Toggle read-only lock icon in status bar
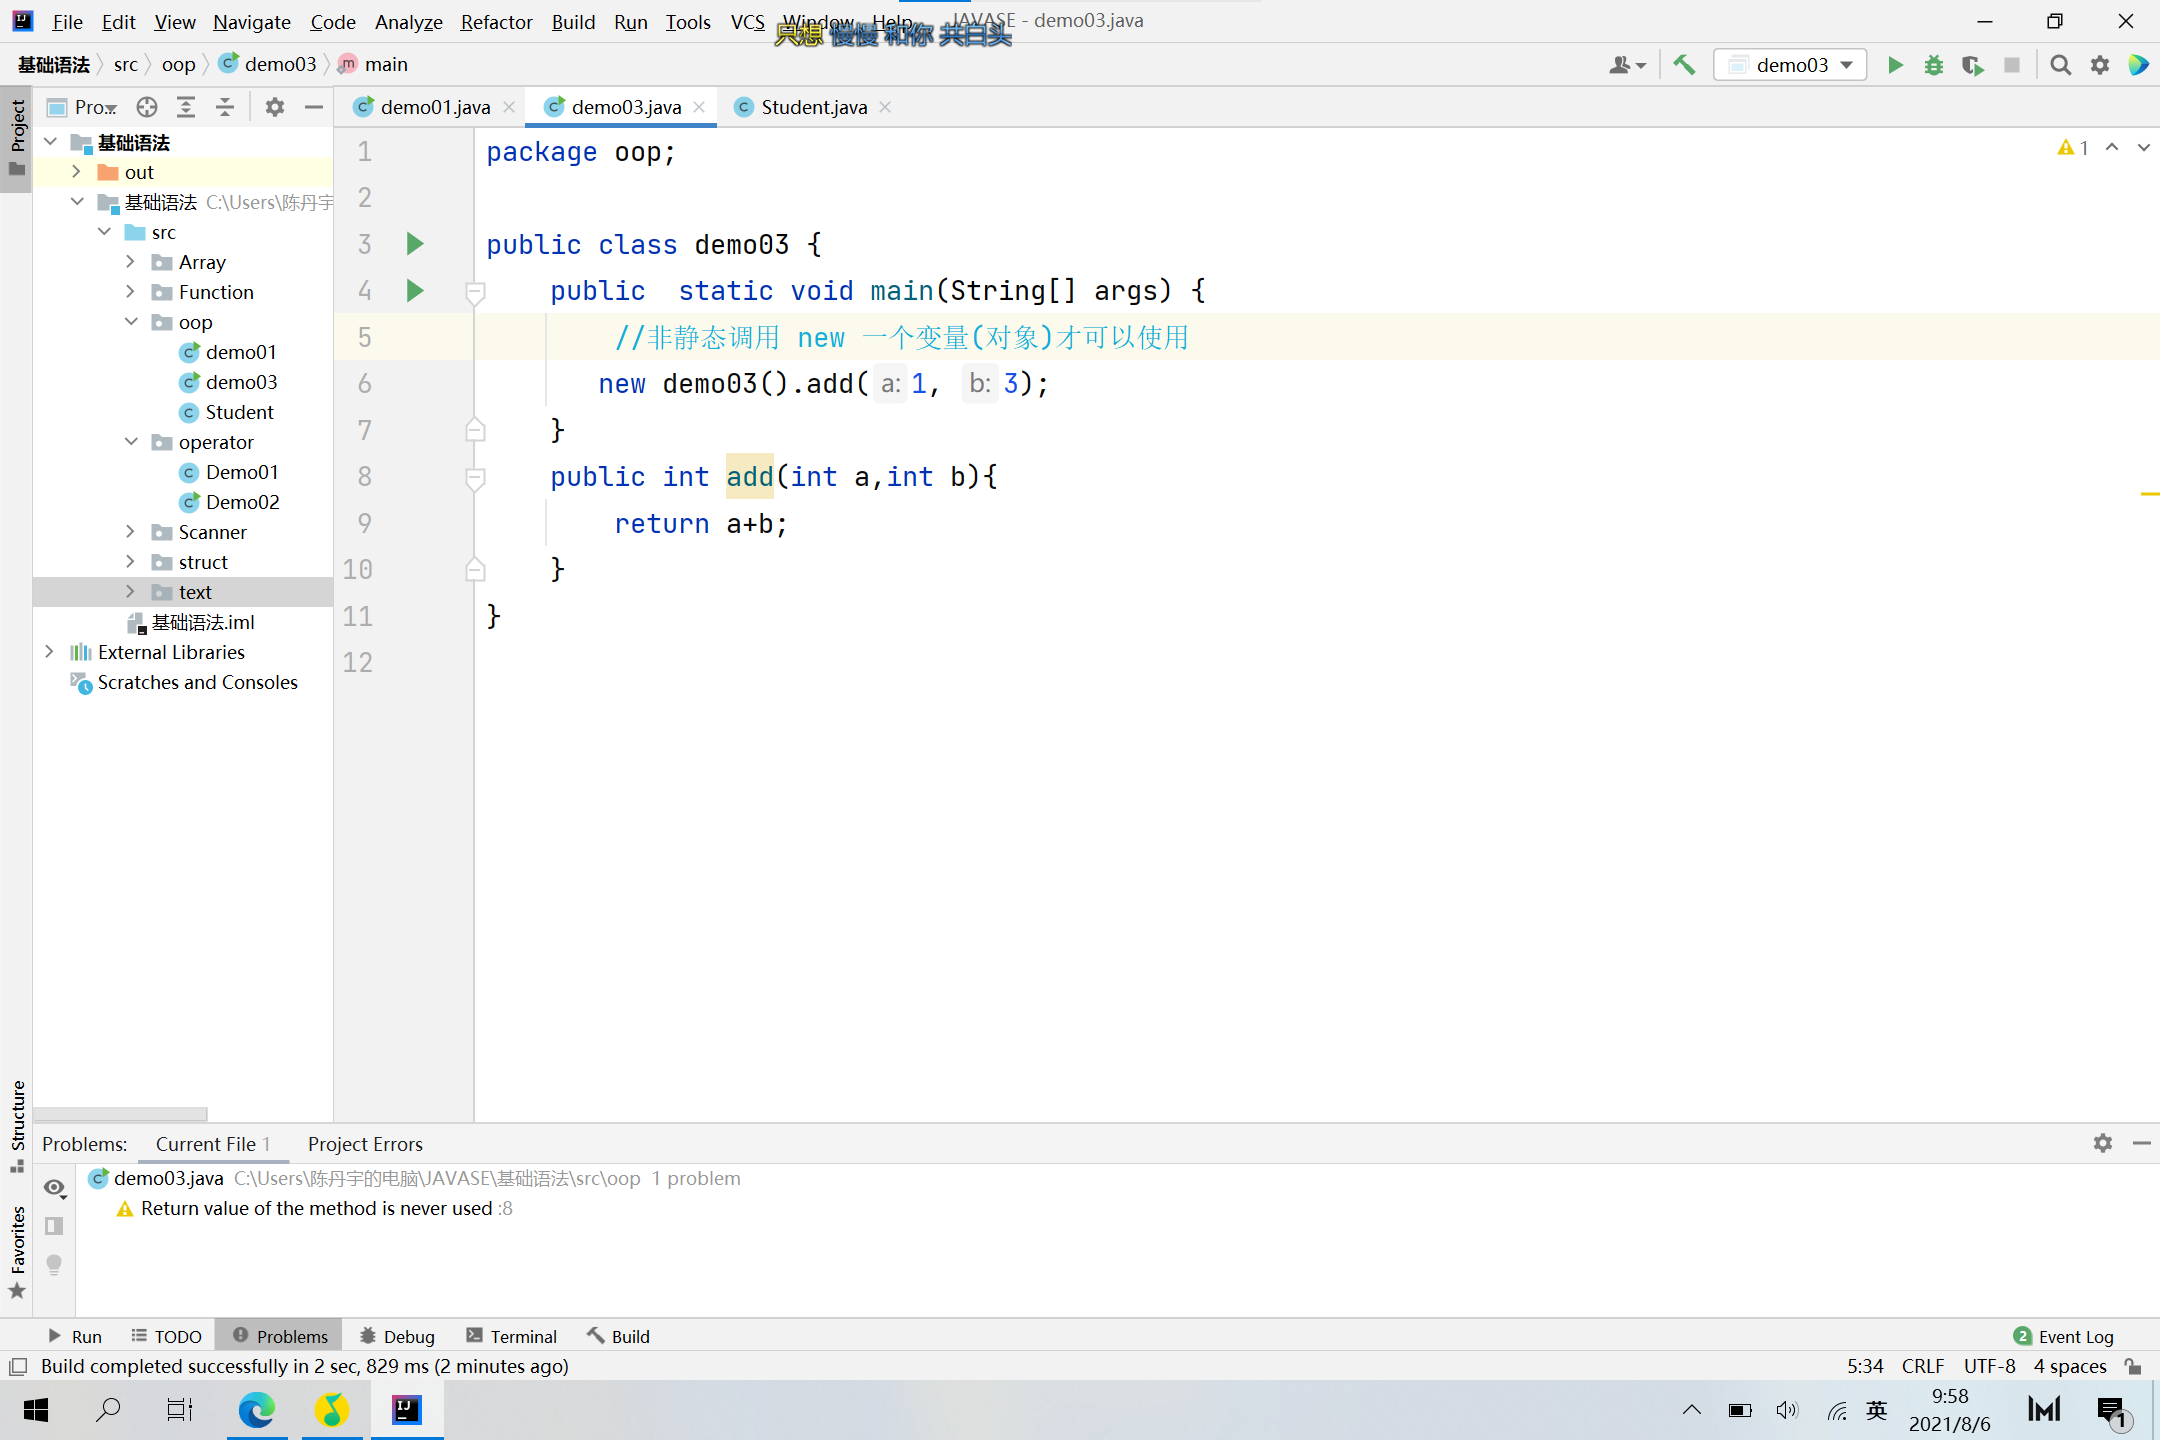Image resolution: width=2160 pixels, height=1440 pixels. click(x=2133, y=1366)
